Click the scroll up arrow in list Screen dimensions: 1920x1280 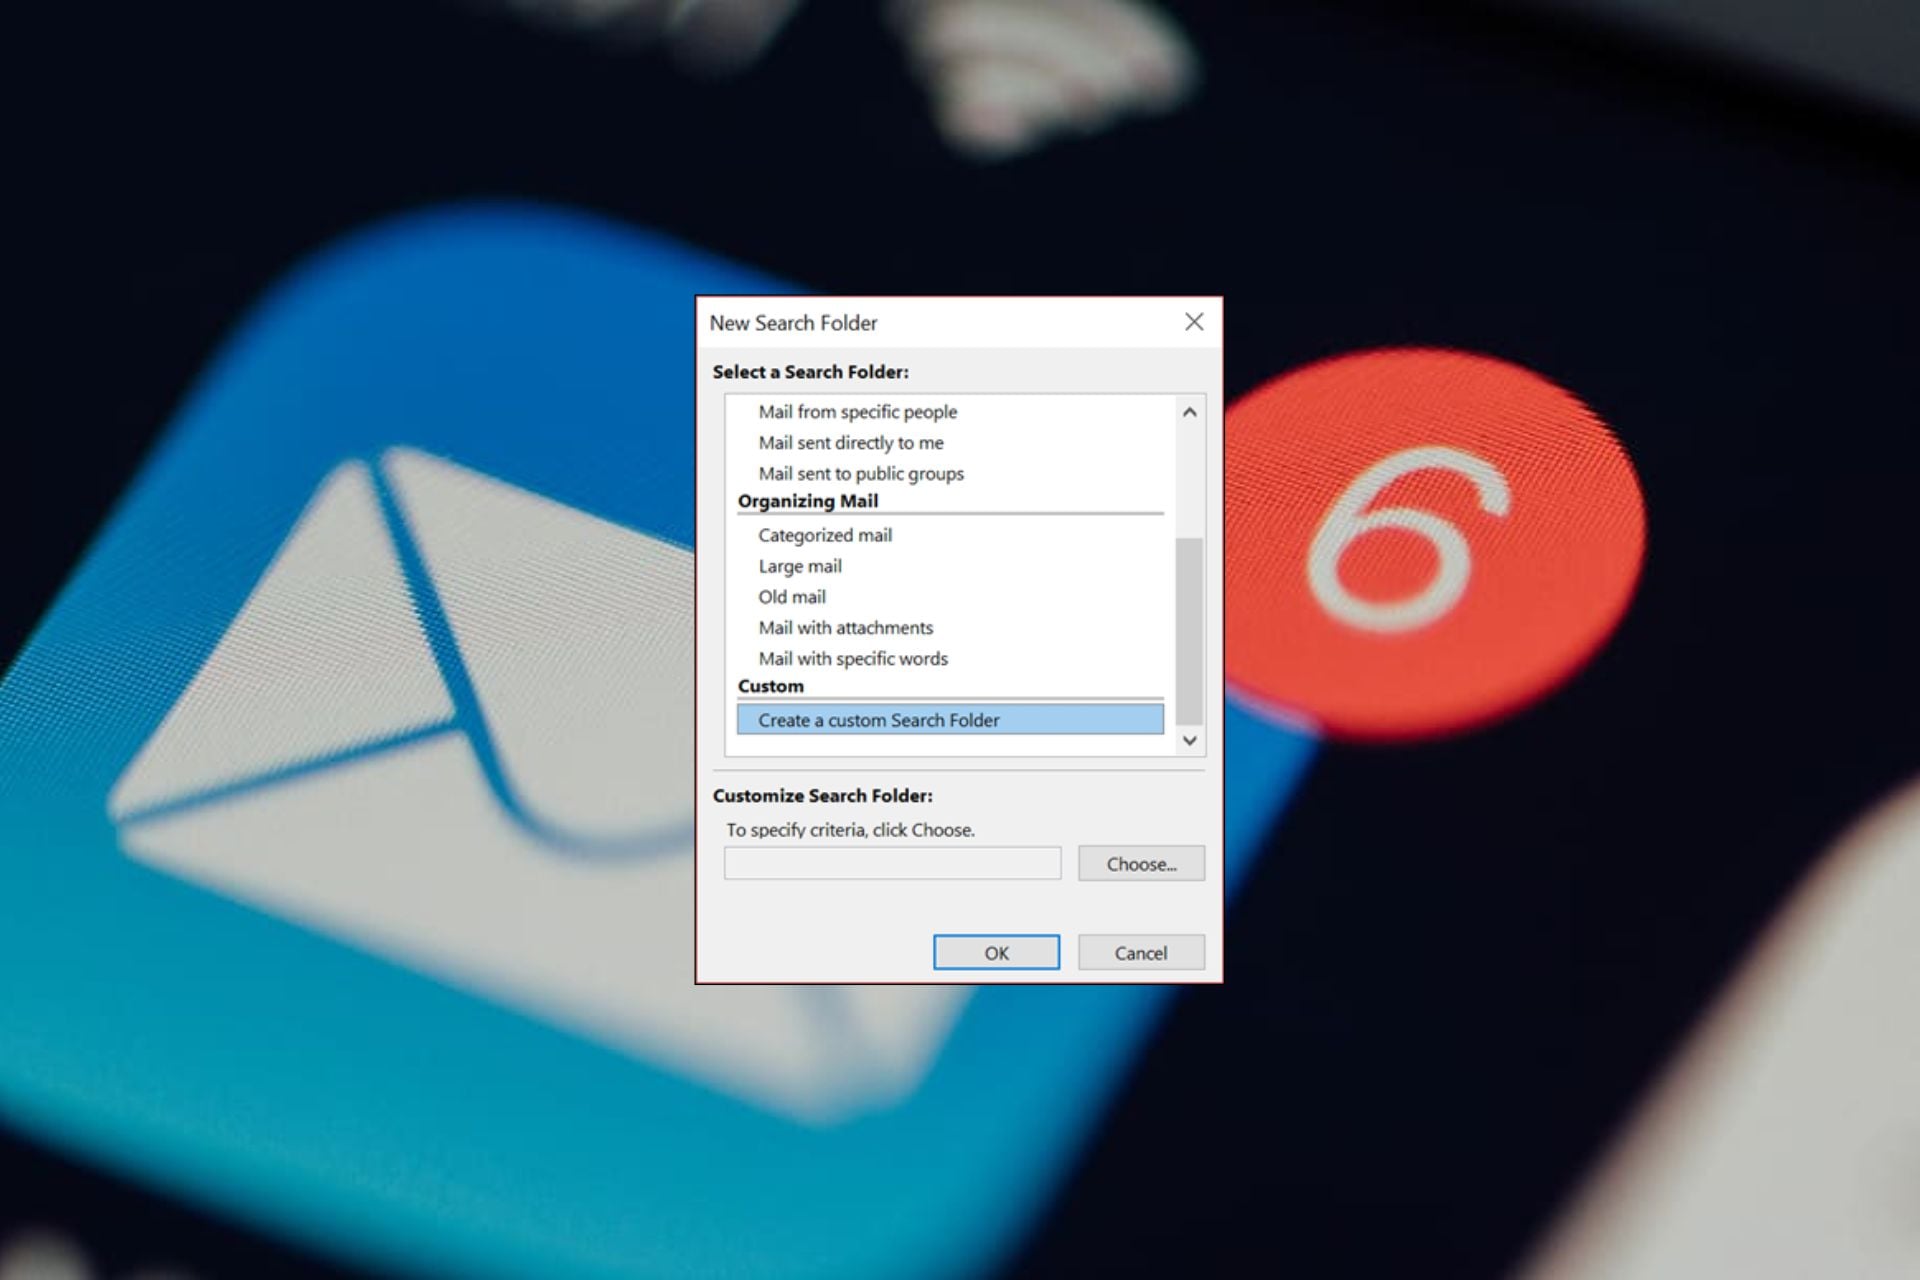pyautogui.click(x=1189, y=412)
